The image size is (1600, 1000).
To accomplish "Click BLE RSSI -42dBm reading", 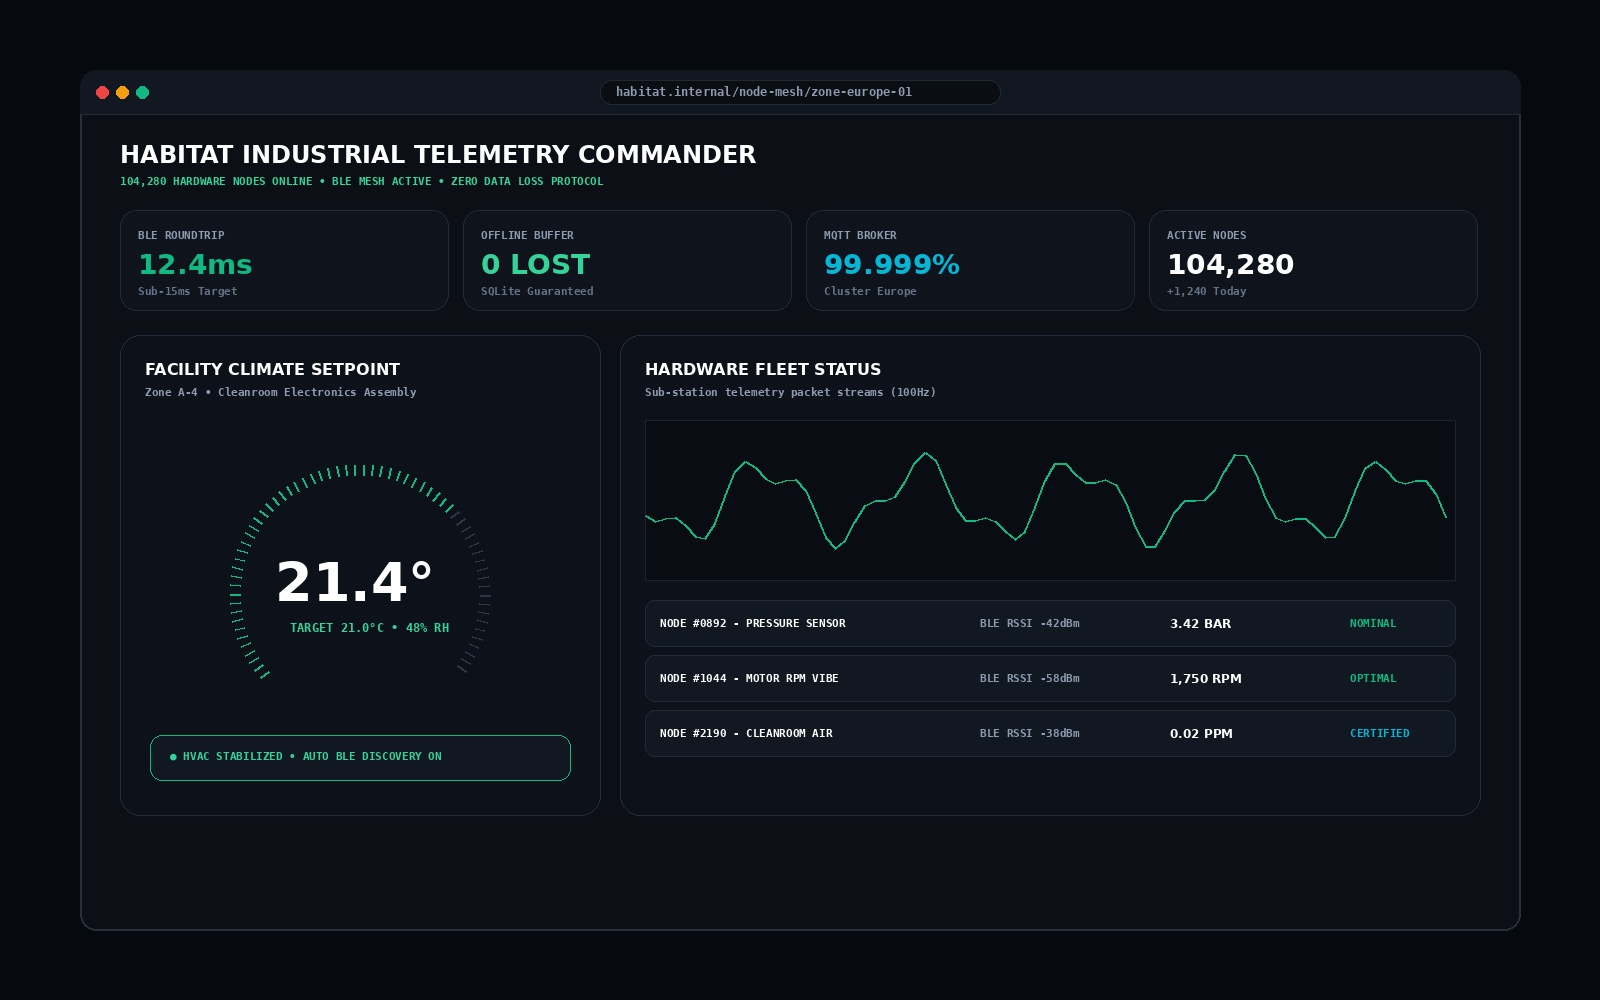I will [x=1030, y=624].
